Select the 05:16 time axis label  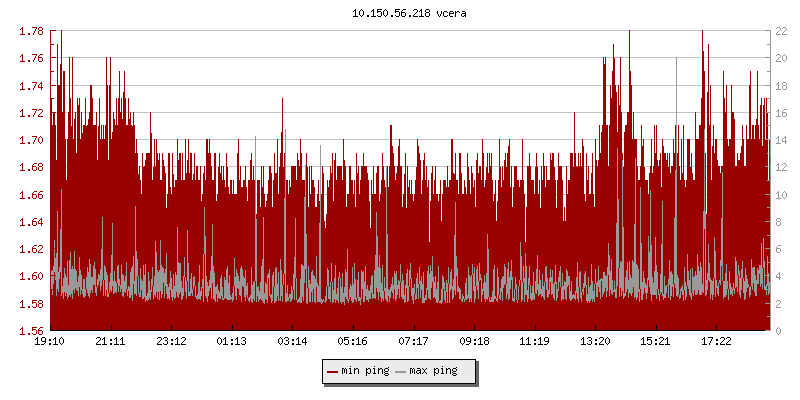coord(353,342)
